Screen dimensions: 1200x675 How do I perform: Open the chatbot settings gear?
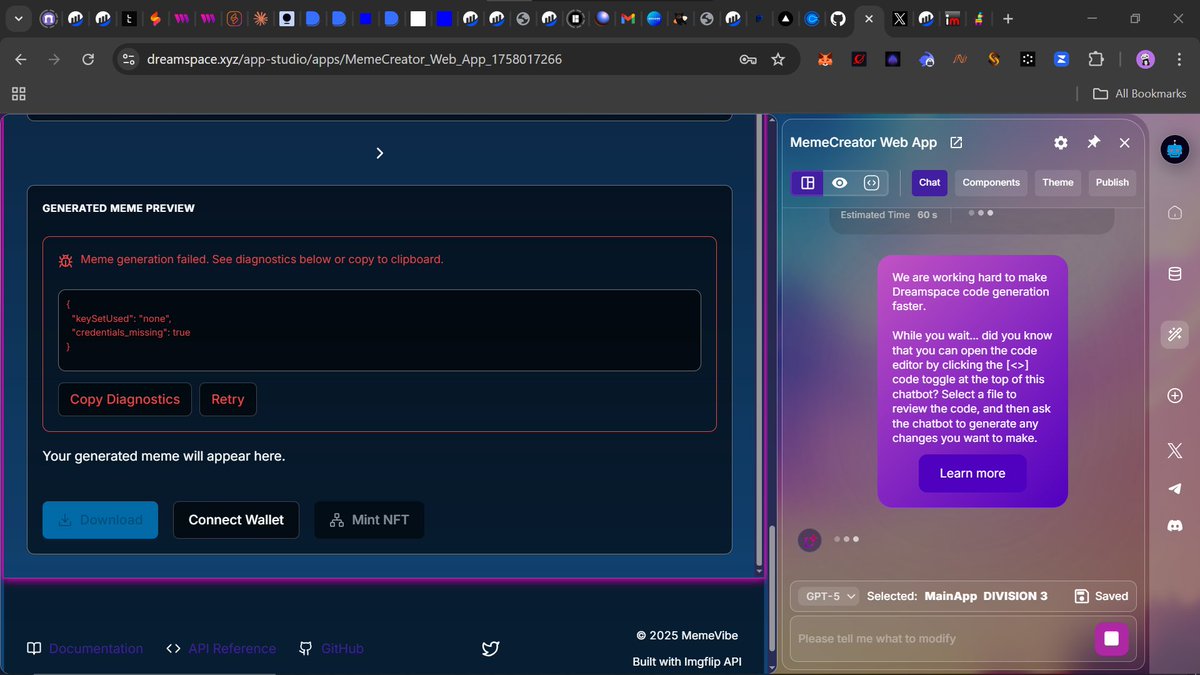pyautogui.click(x=1061, y=143)
